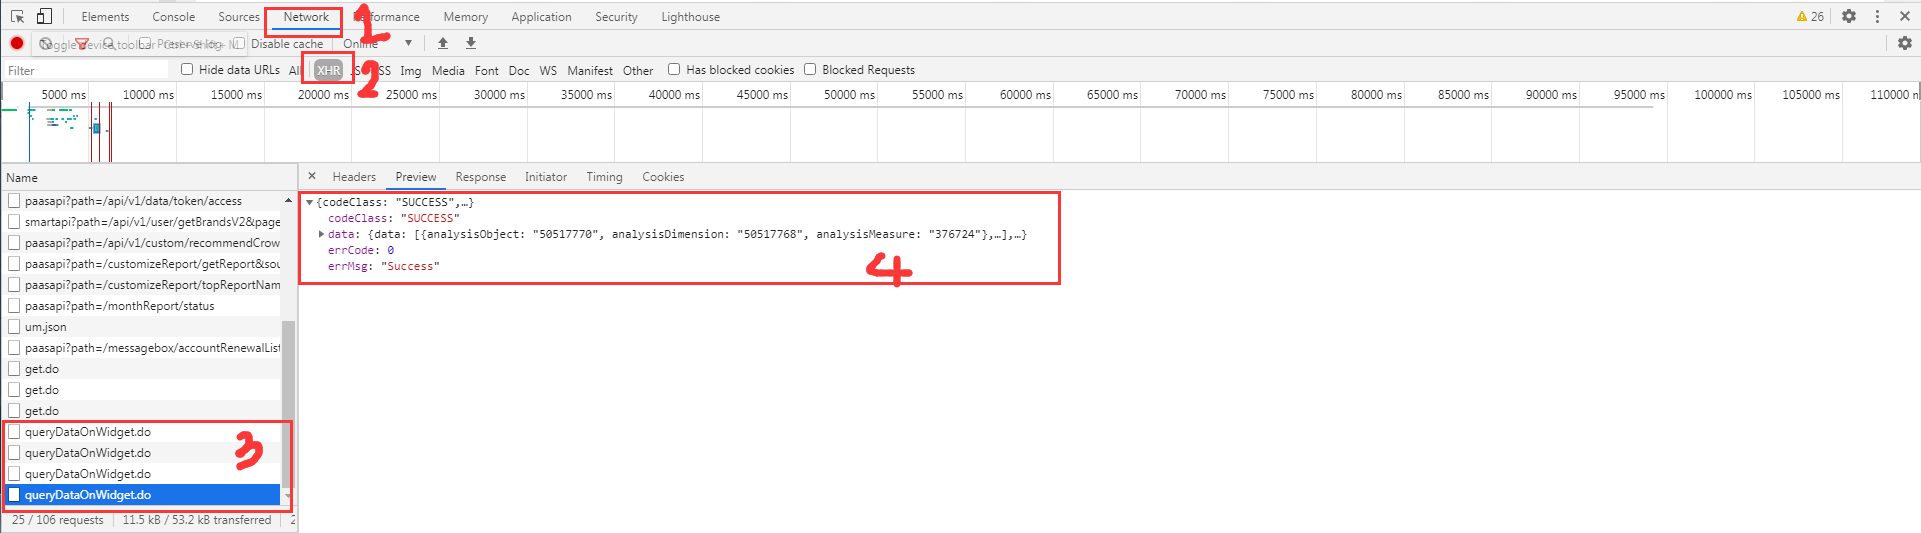Activate the inspect element picker icon
1921x533 pixels.
pyautogui.click(x=17, y=16)
